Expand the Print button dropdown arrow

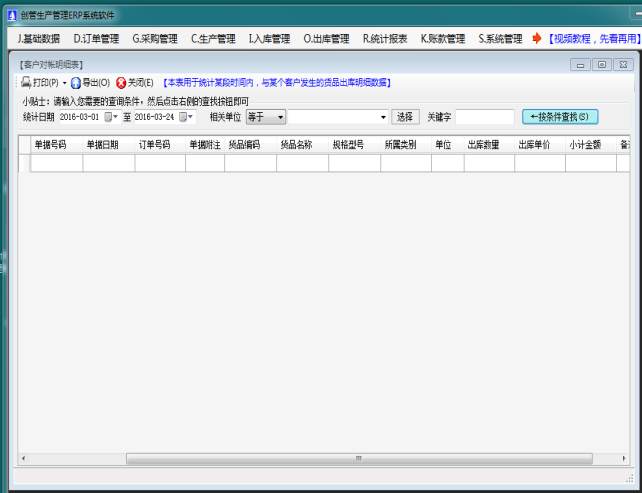click(65, 82)
